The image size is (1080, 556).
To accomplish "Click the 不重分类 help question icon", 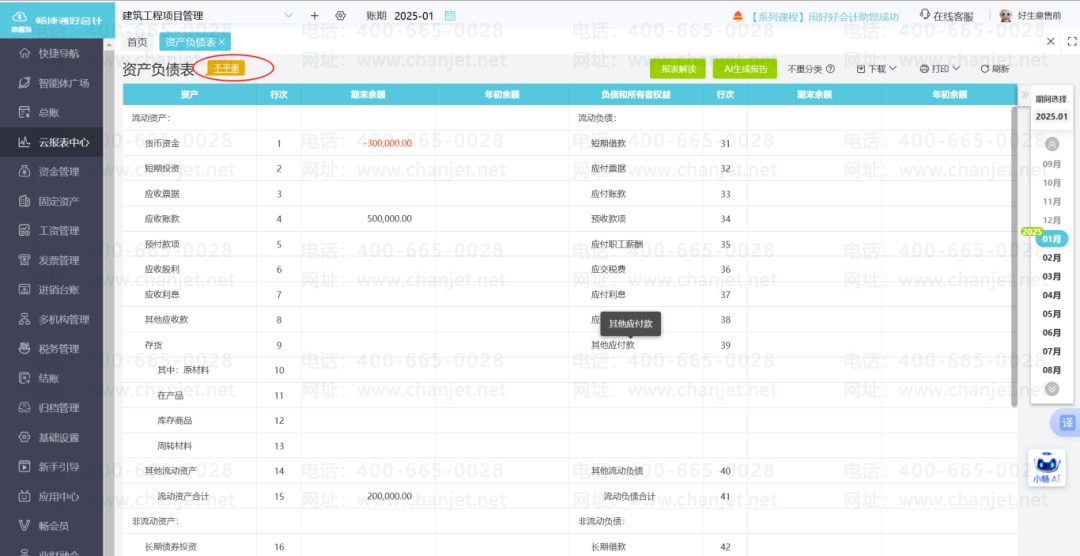I will (830, 69).
